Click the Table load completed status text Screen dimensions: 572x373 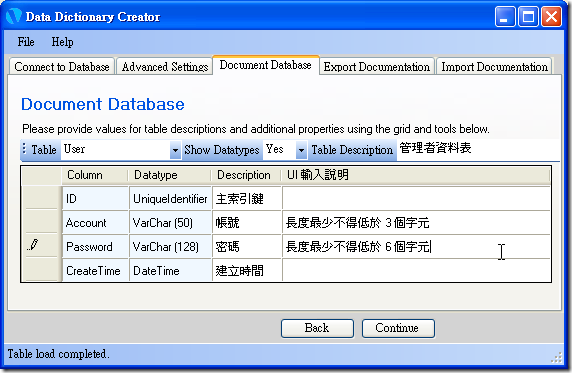58,354
